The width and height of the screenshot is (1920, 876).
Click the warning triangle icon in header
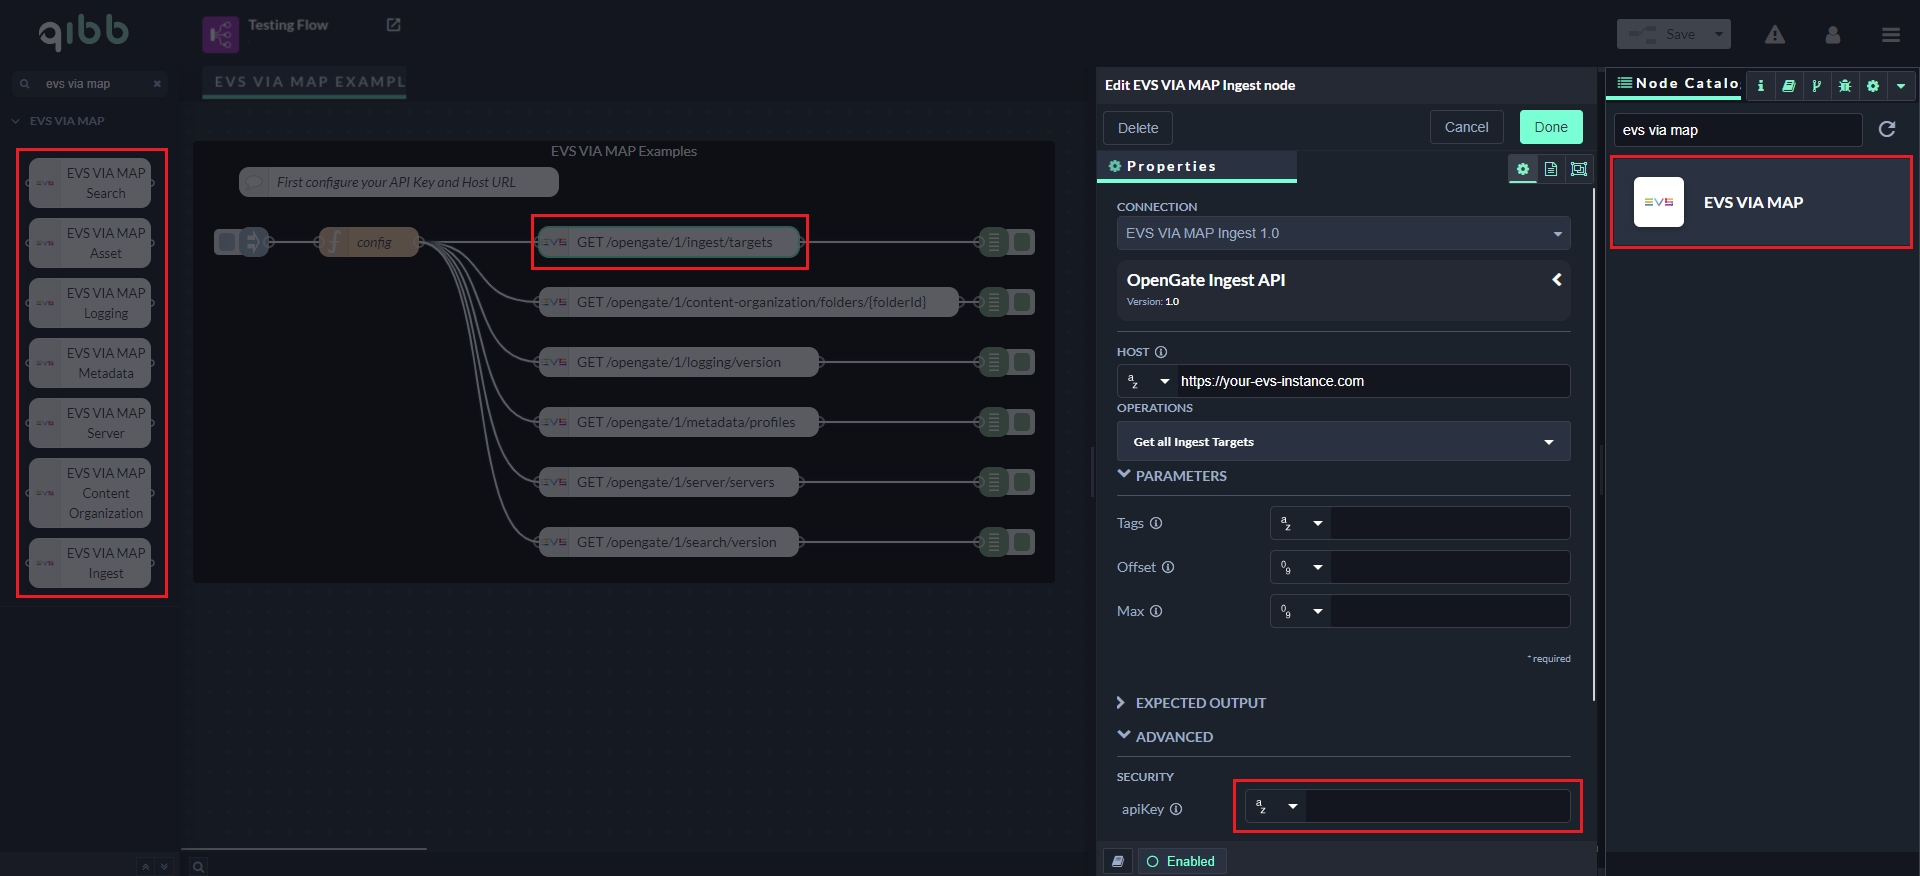tap(1775, 35)
